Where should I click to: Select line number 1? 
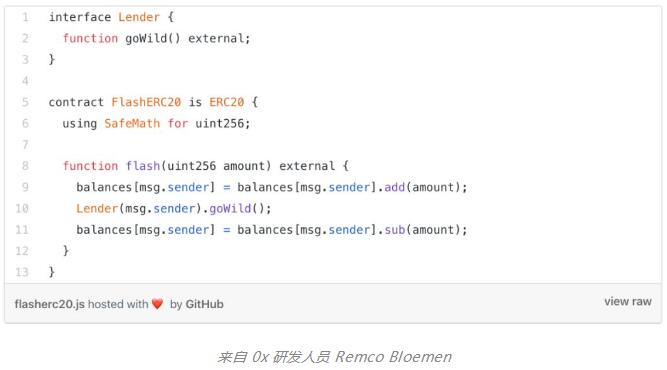(x=26, y=17)
